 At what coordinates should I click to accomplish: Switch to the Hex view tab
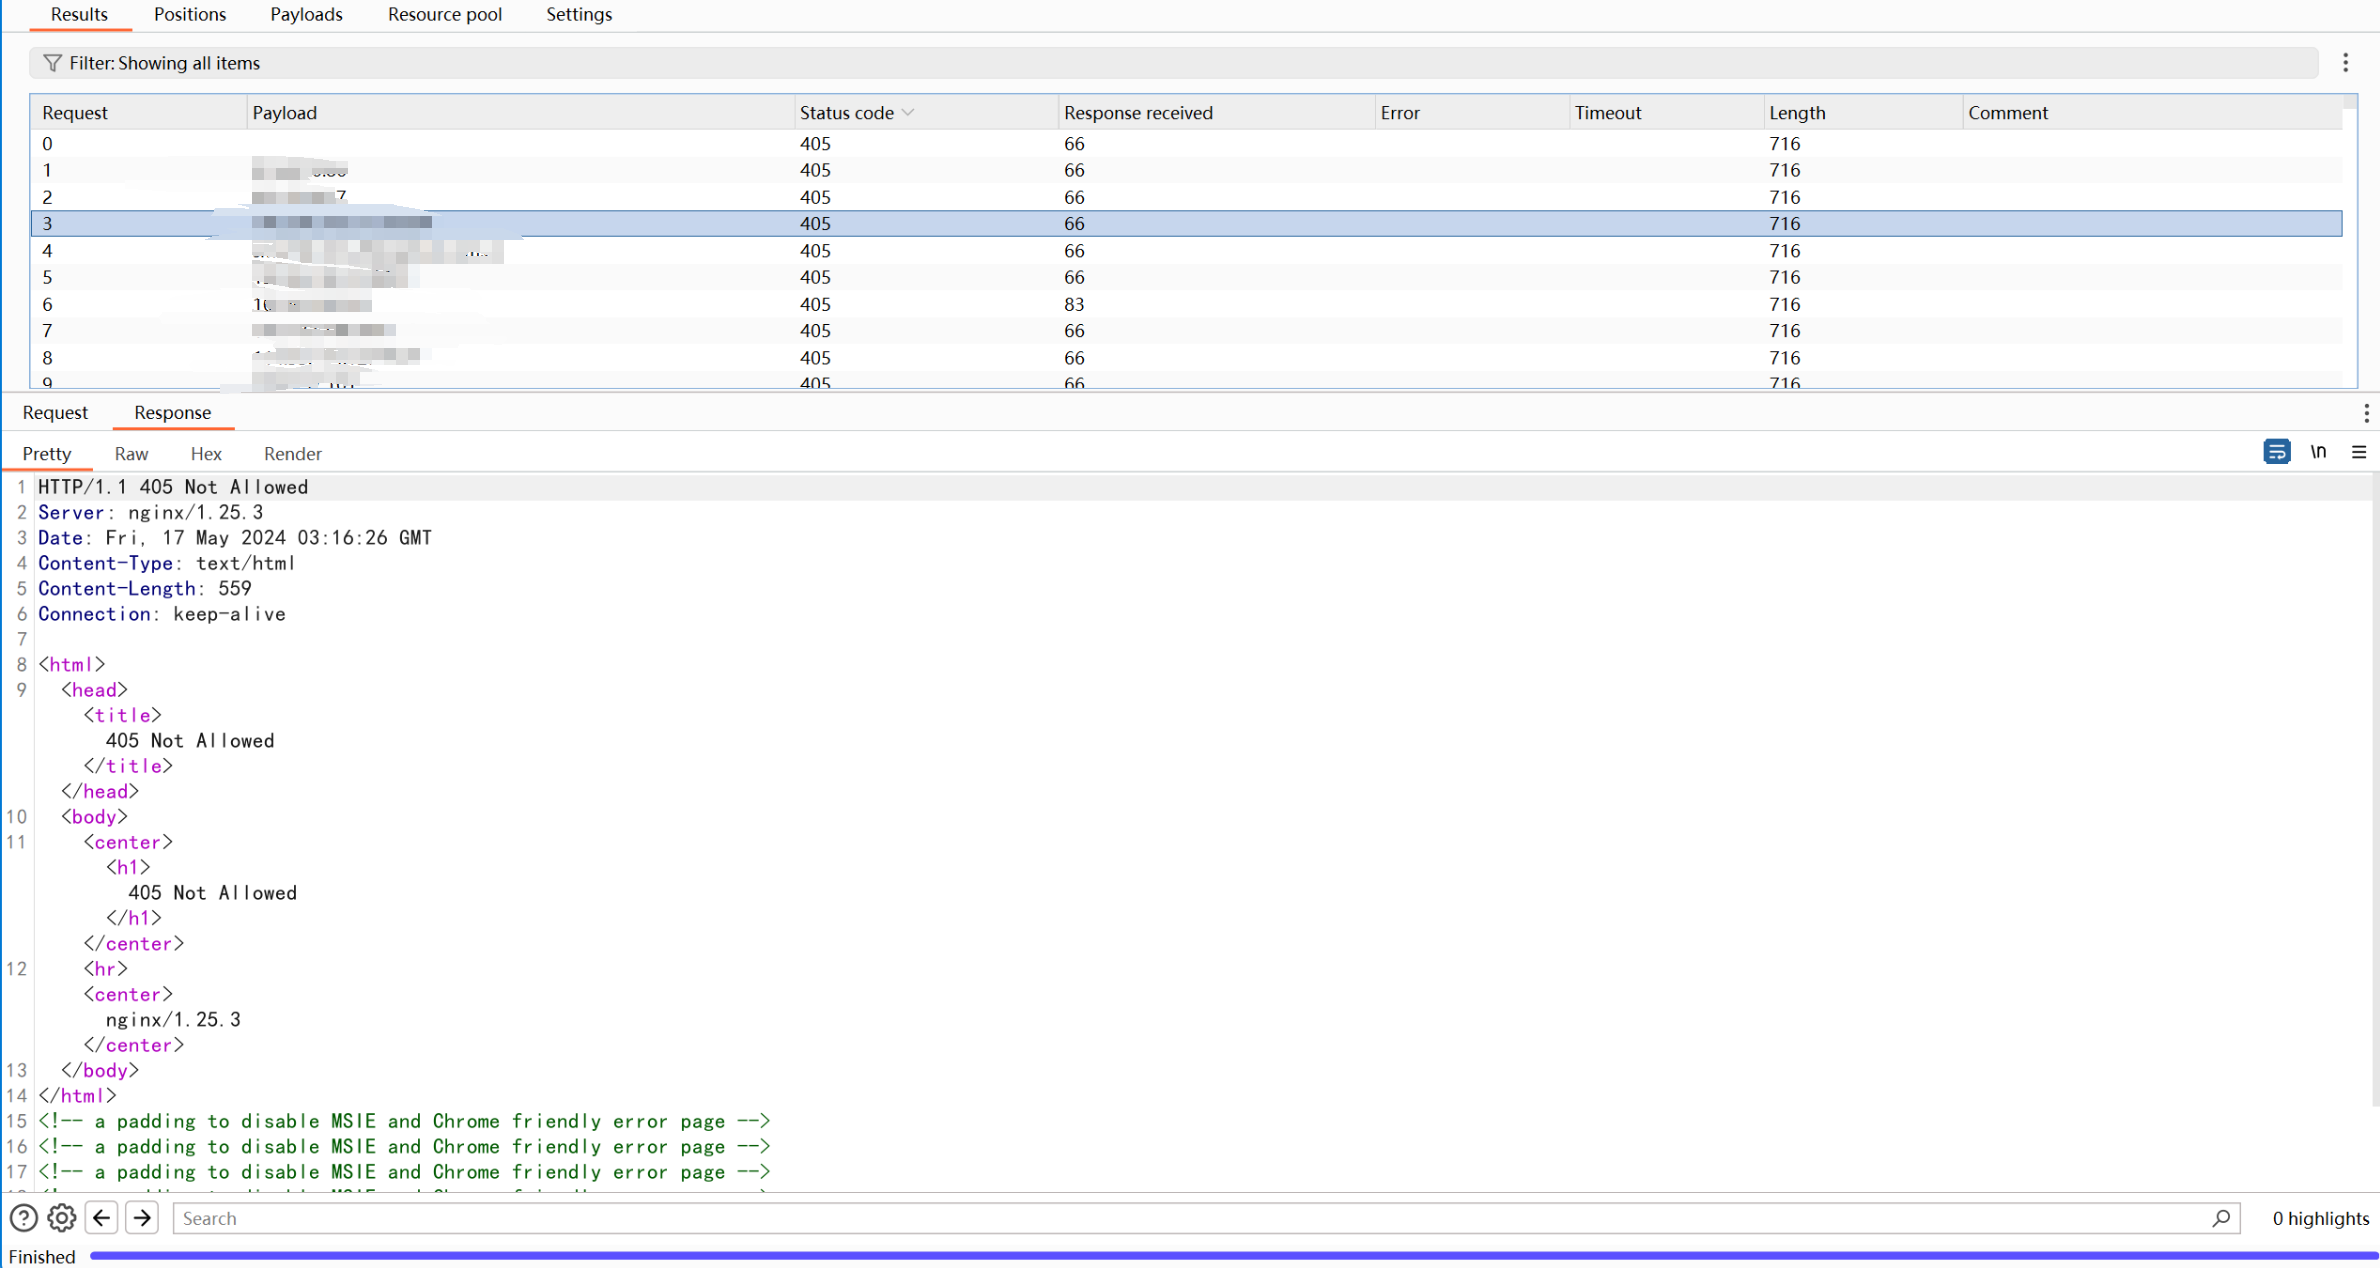[x=206, y=454]
